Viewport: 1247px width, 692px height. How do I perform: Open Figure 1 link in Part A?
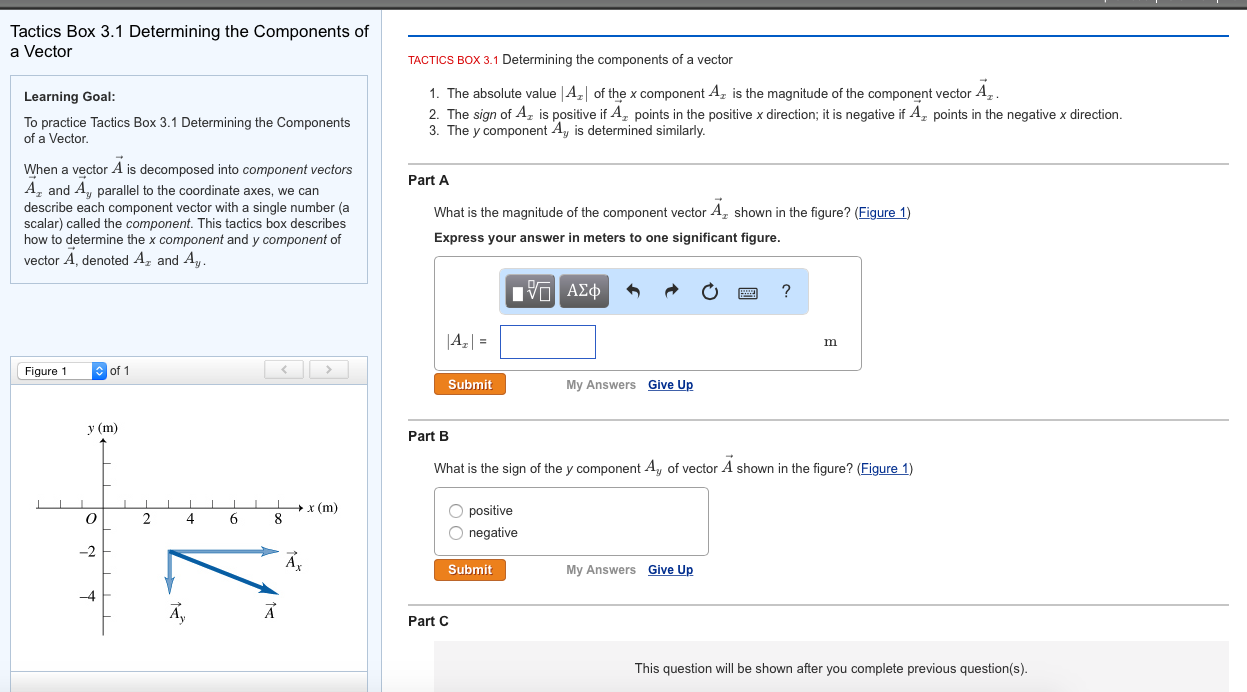click(881, 212)
